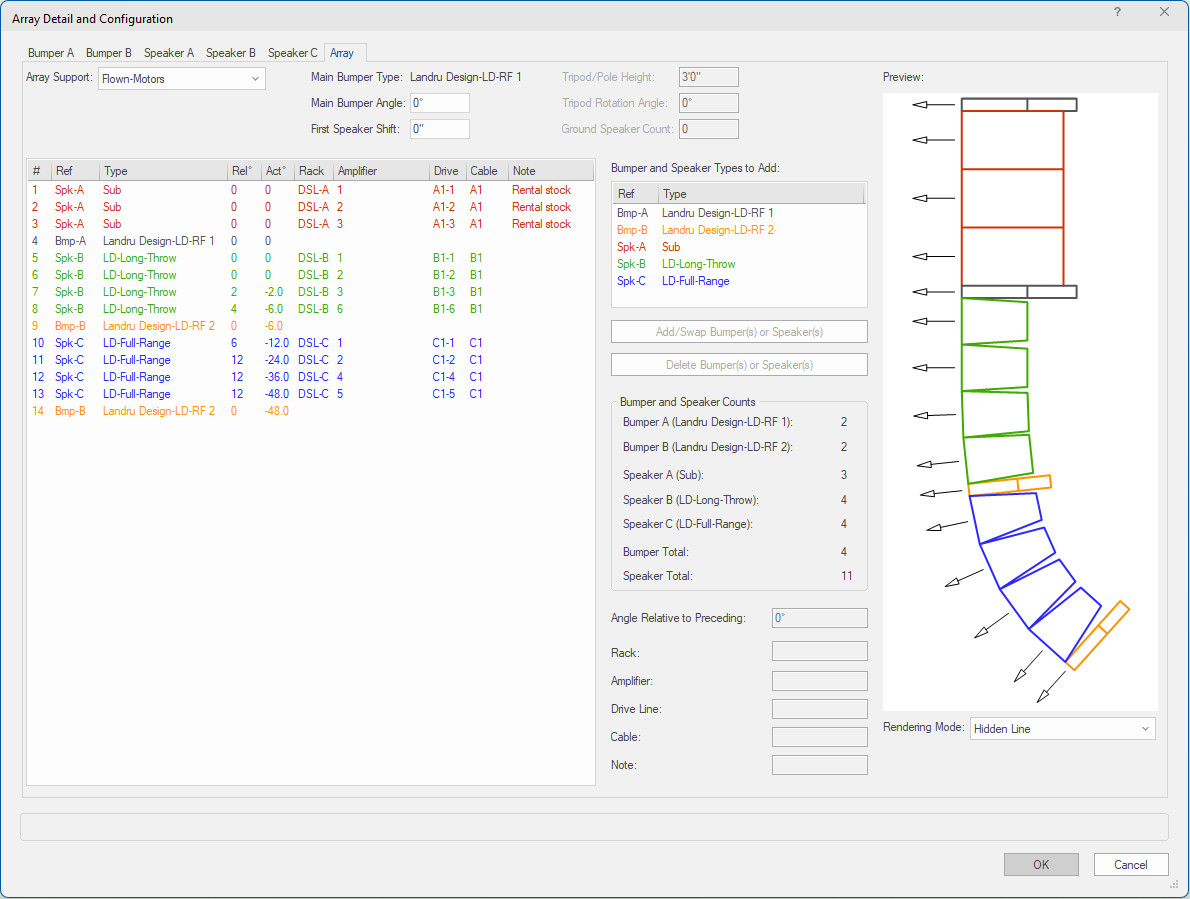Open the Bumper B tab
The image size is (1190, 899).
coord(109,53)
